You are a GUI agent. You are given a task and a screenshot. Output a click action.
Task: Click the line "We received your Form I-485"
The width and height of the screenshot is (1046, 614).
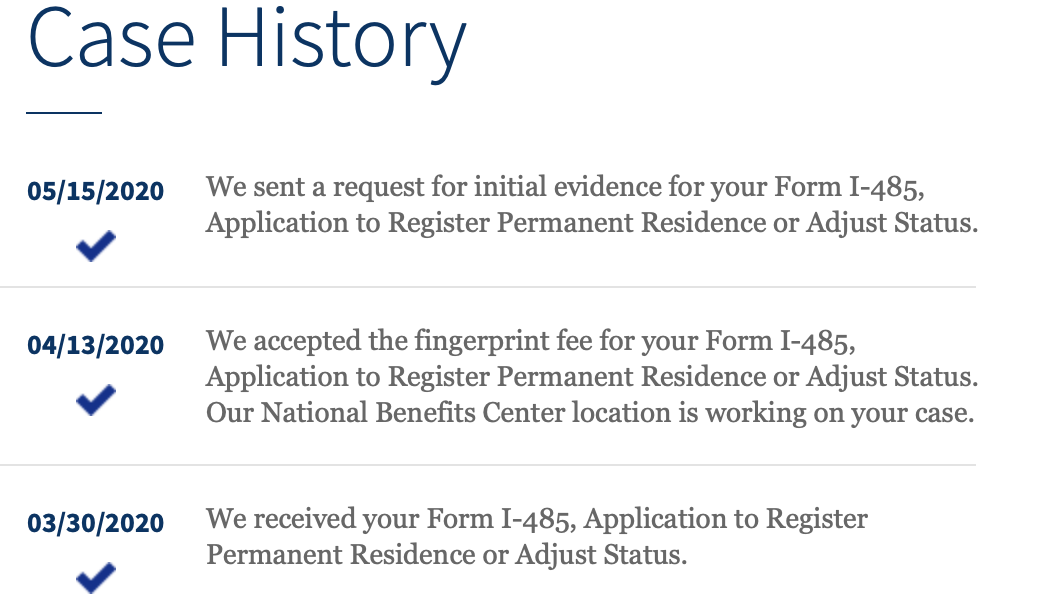(x=536, y=519)
